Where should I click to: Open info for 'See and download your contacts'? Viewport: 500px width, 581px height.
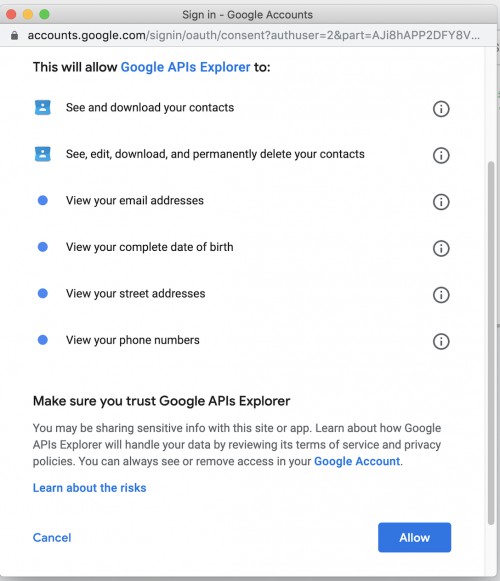441,109
